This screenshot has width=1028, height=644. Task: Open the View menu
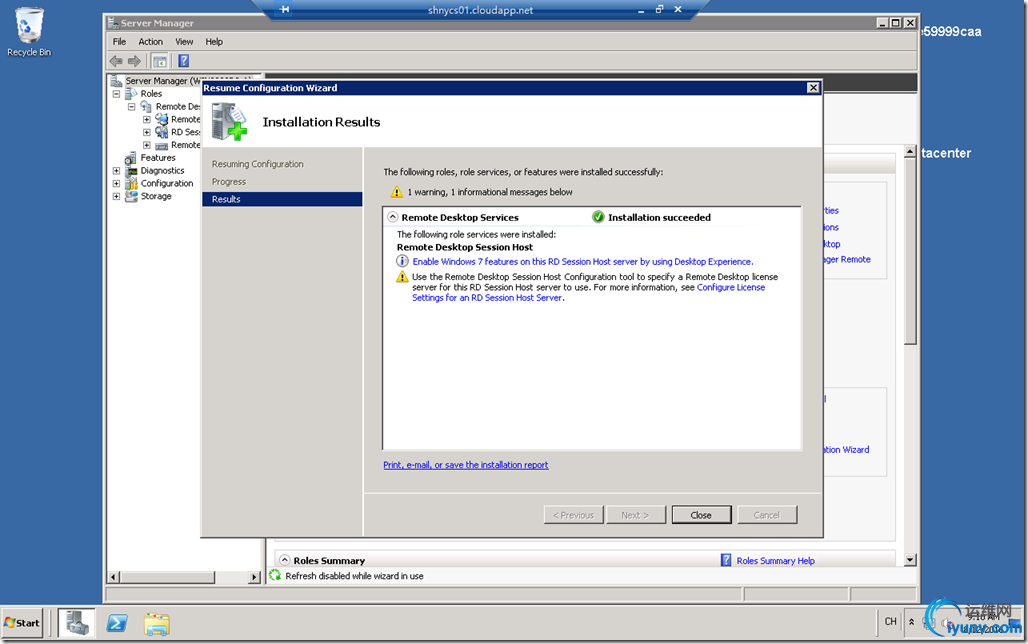coord(184,41)
